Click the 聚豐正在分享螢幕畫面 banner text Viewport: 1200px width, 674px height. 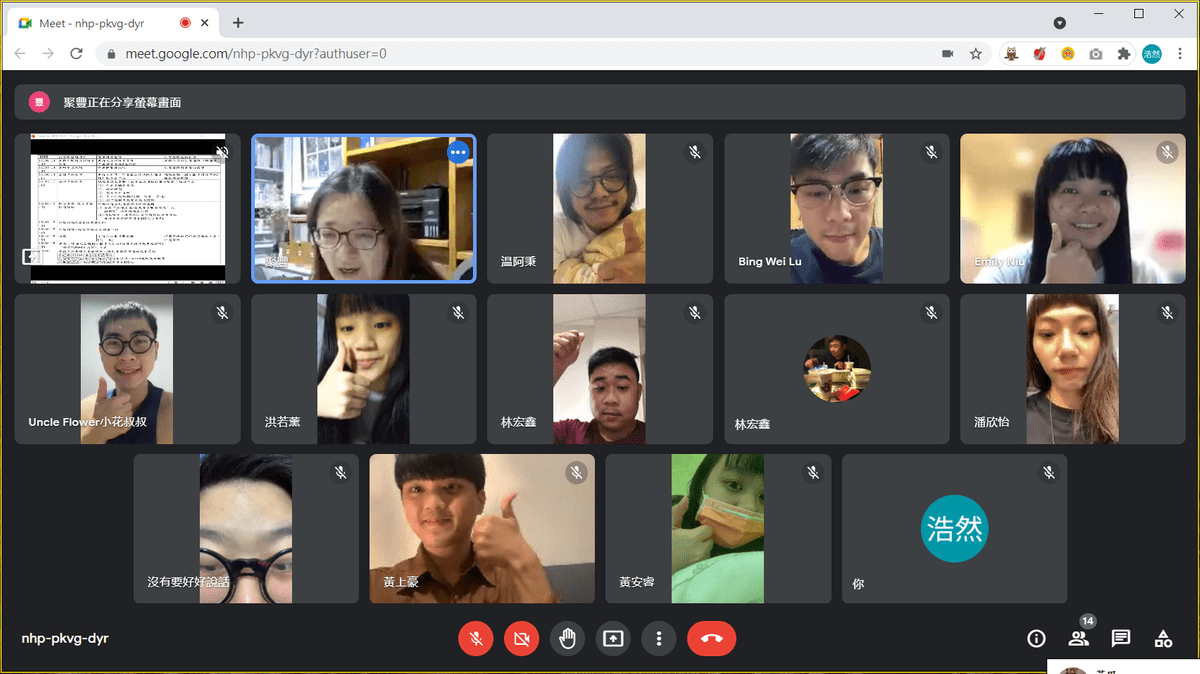[x=122, y=102]
